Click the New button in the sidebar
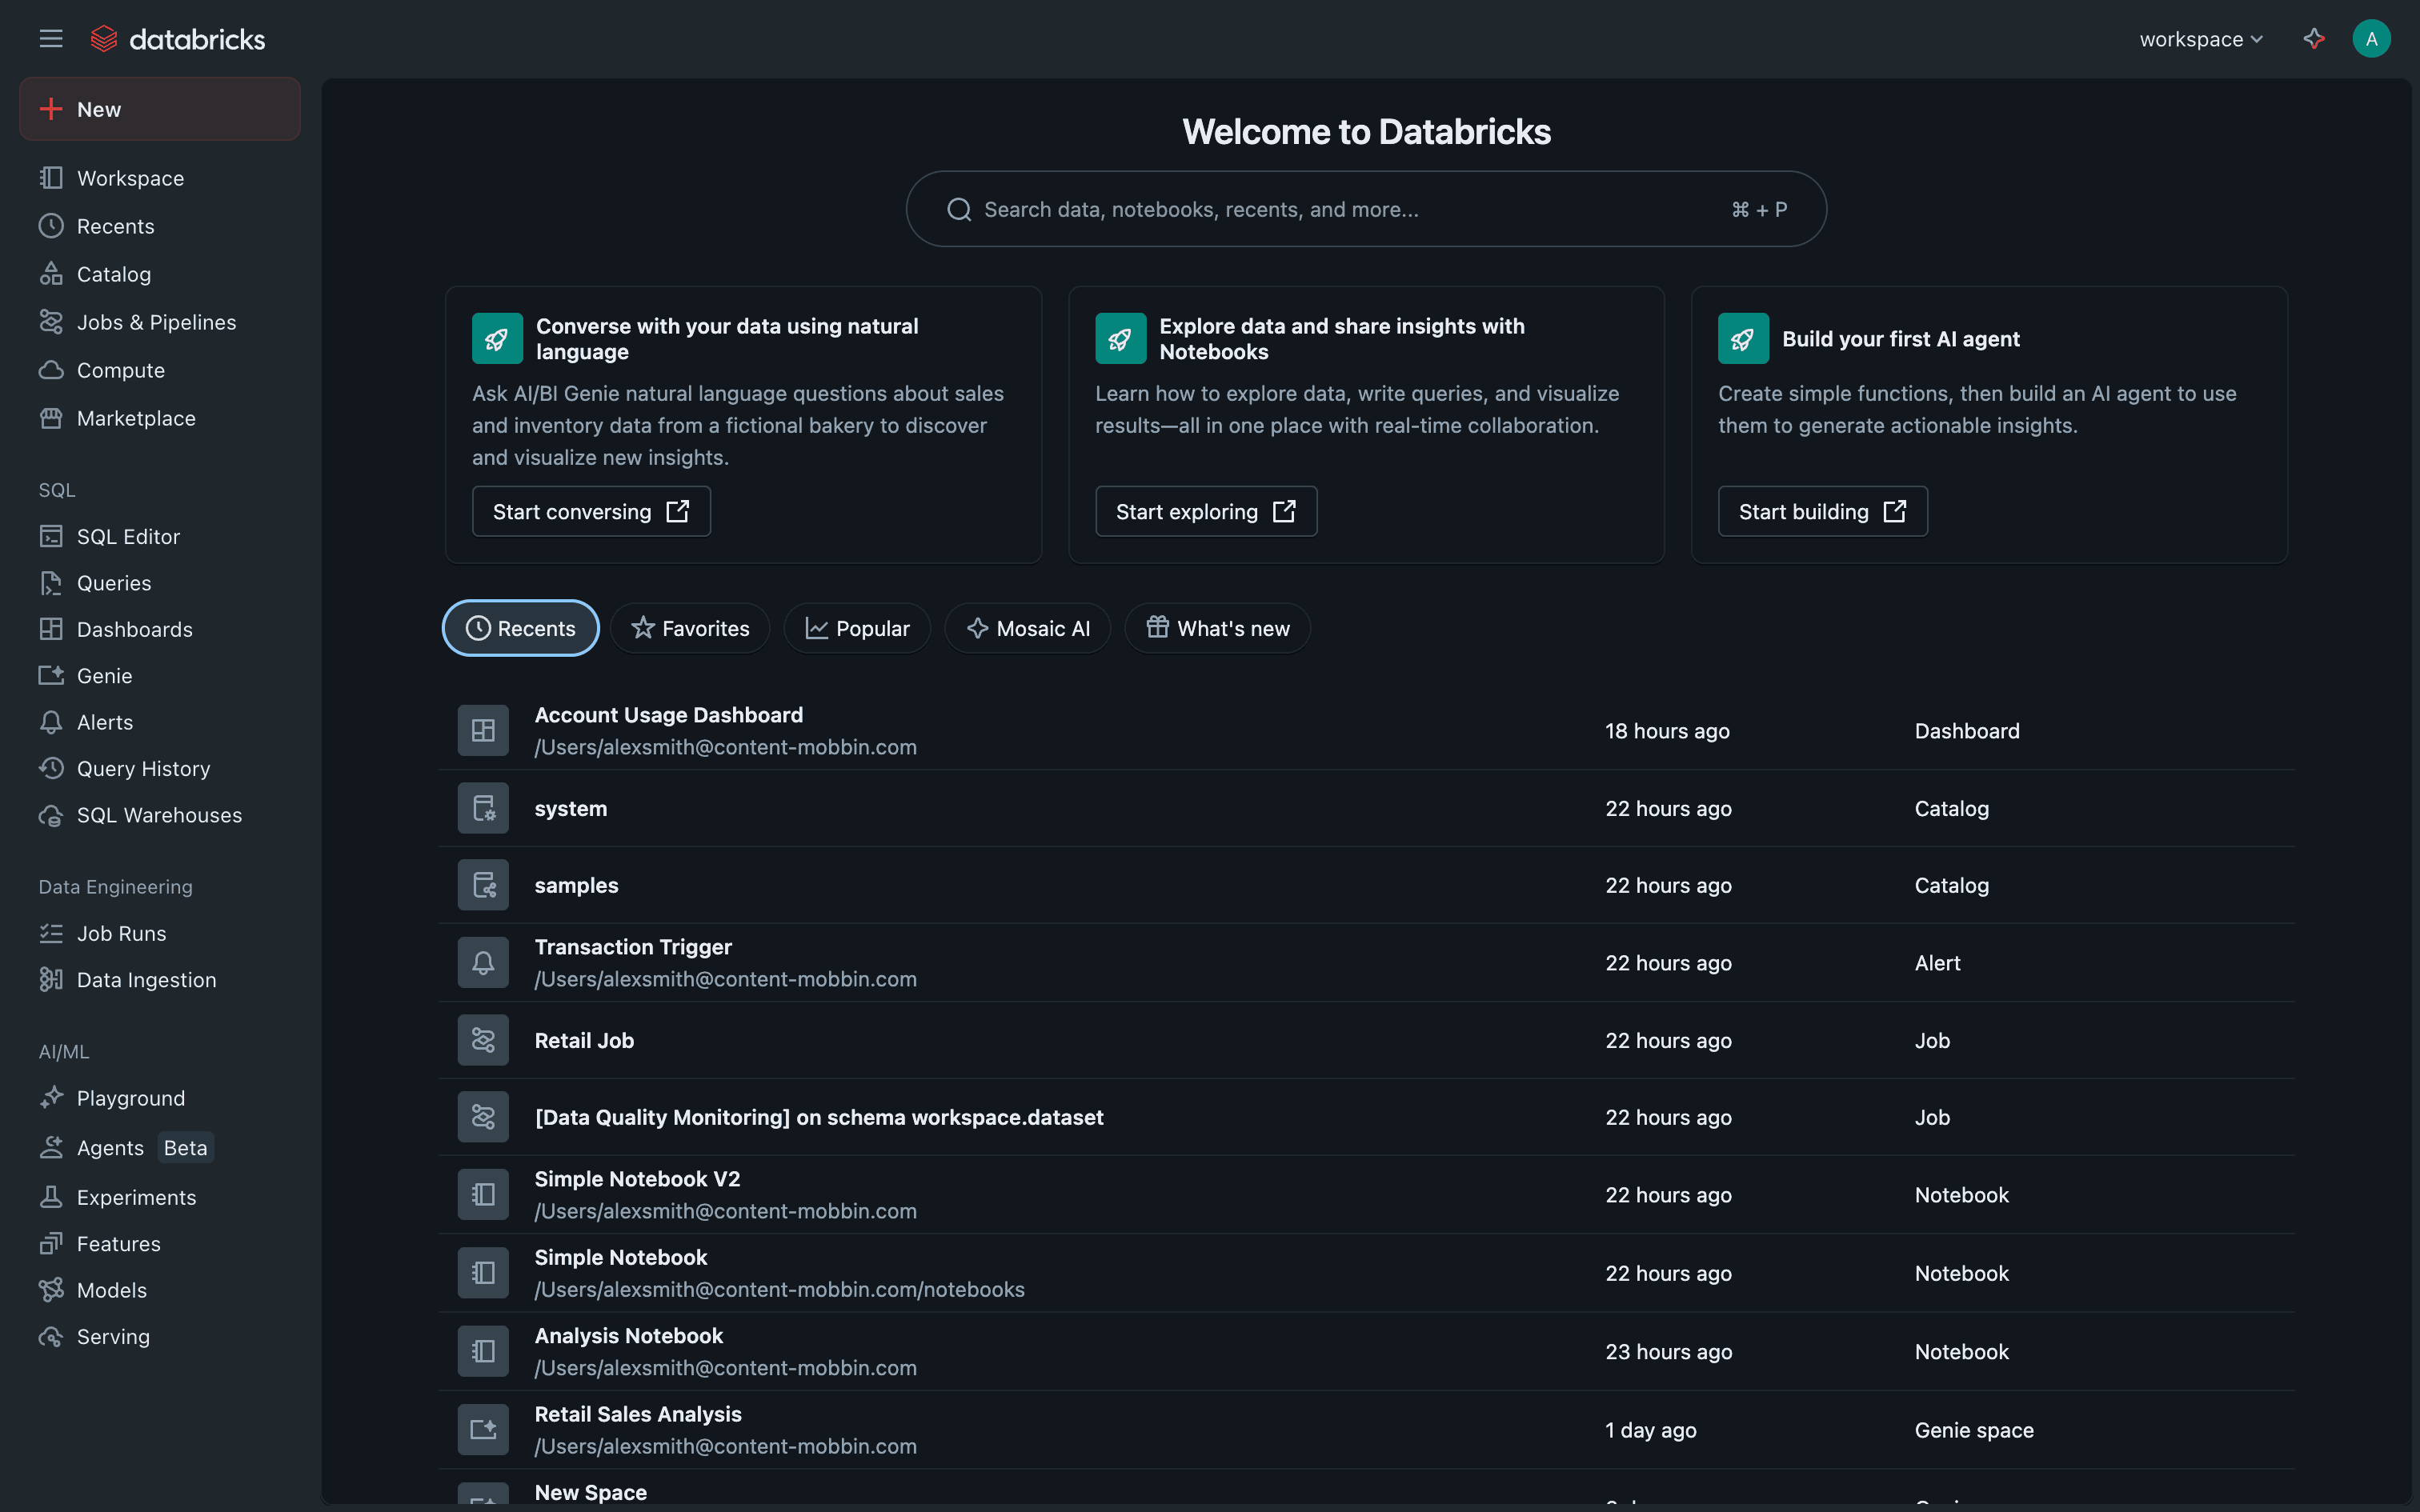This screenshot has height=1512, width=2420. click(x=160, y=109)
